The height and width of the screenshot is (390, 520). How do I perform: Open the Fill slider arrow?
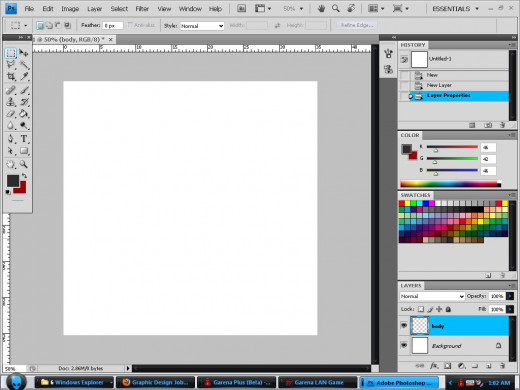[x=510, y=309]
